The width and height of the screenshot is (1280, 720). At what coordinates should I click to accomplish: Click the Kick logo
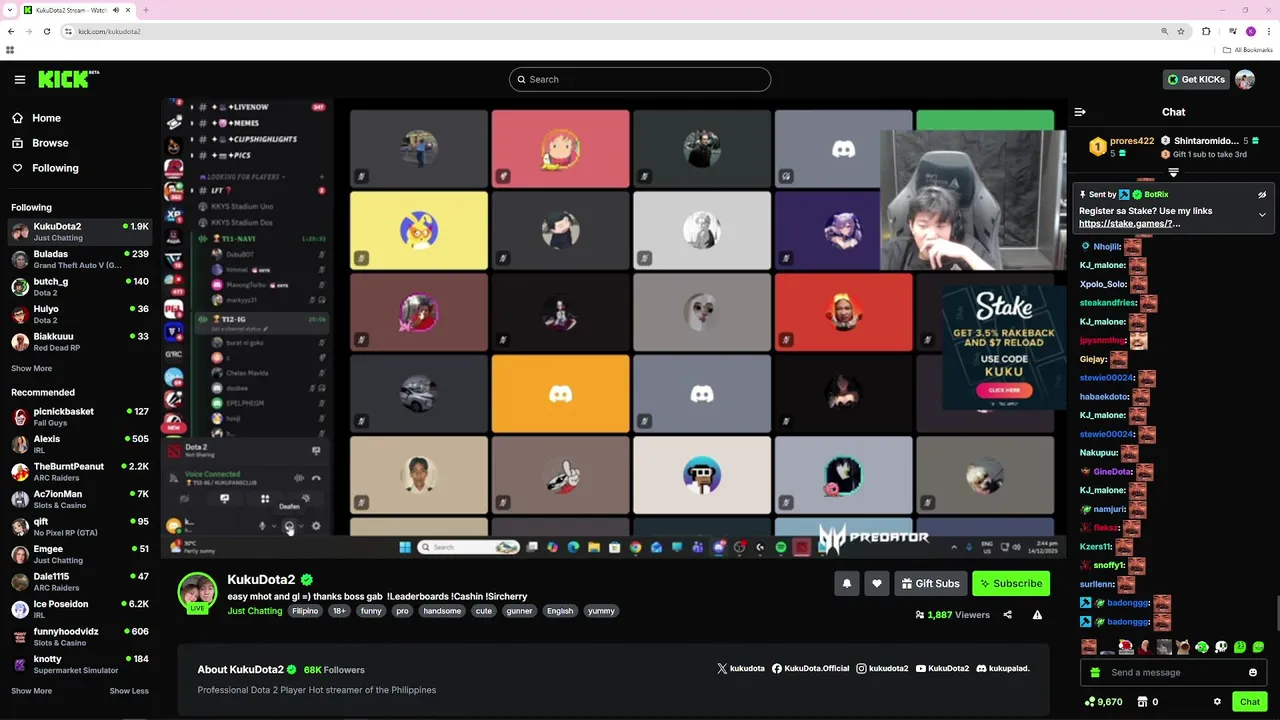69,79
